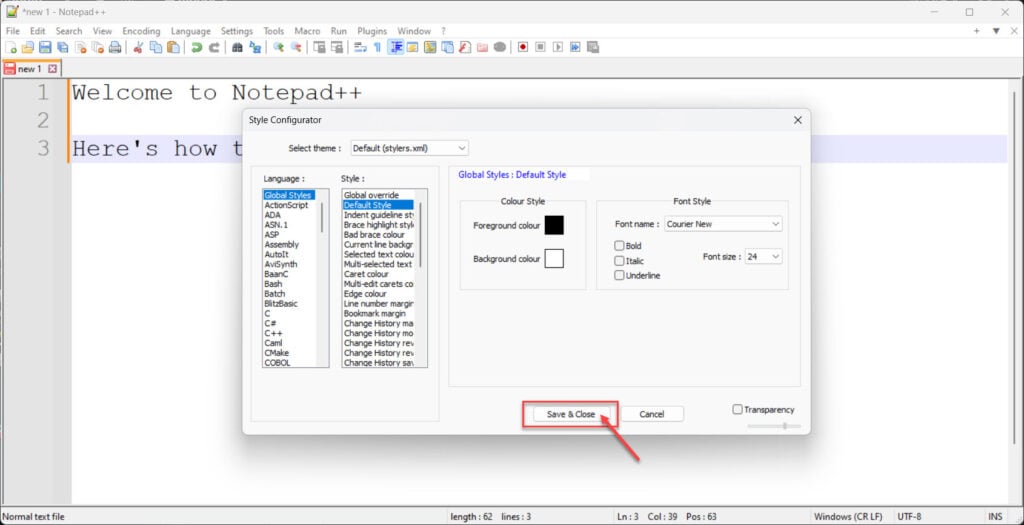Enable the Italic checkbox
The height and width of the screenshot is (525, 1024).
pyautogui.click(x=619, y=261)
